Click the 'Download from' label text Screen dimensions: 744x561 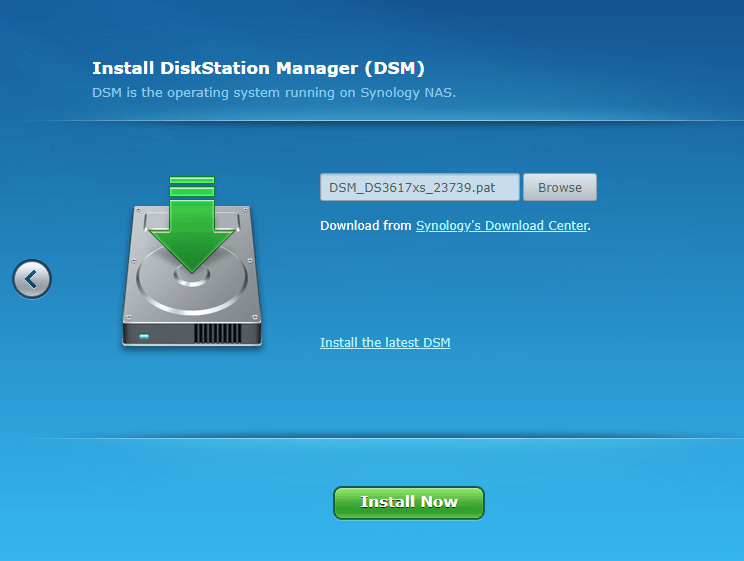tap(365, 226)
